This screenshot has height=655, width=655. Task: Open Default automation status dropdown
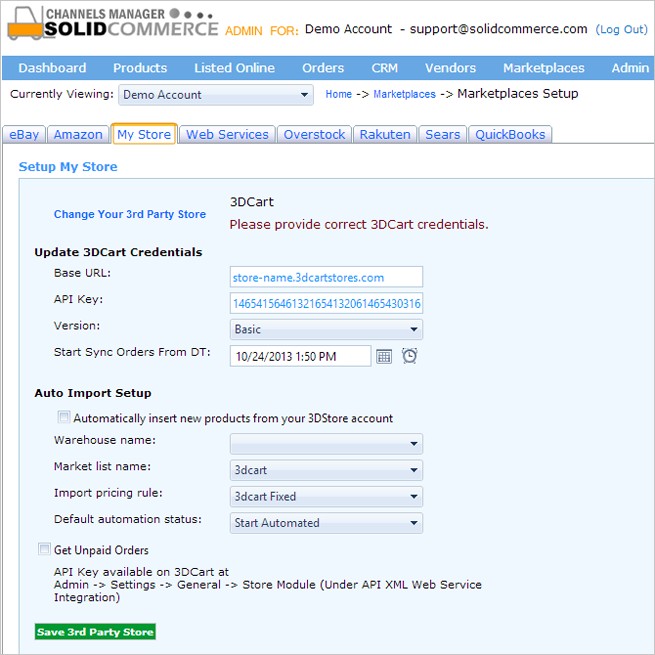[326, 523]
